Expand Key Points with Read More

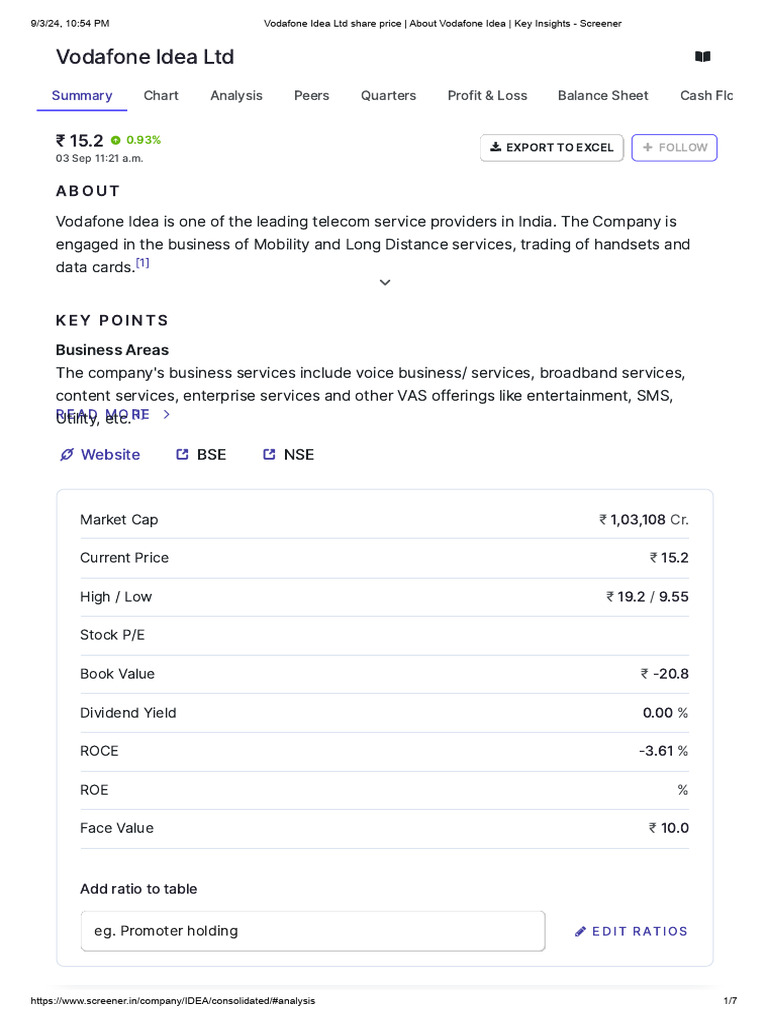[113, 414]
